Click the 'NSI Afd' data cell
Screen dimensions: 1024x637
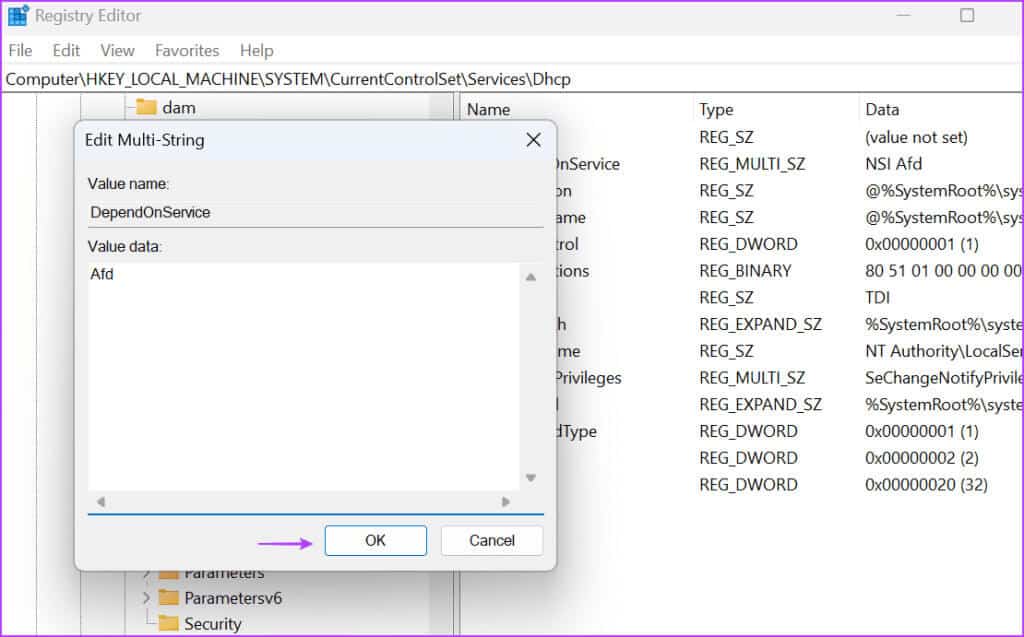[893, 164]
